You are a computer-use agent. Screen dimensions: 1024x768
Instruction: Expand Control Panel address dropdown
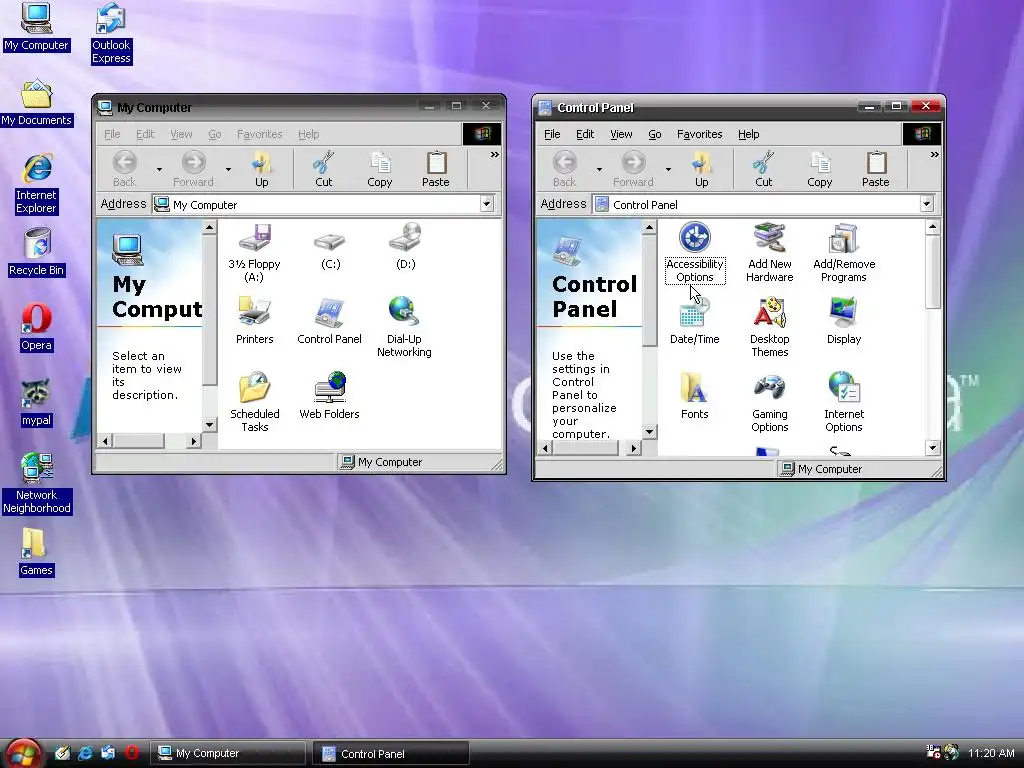pos(927,204)
